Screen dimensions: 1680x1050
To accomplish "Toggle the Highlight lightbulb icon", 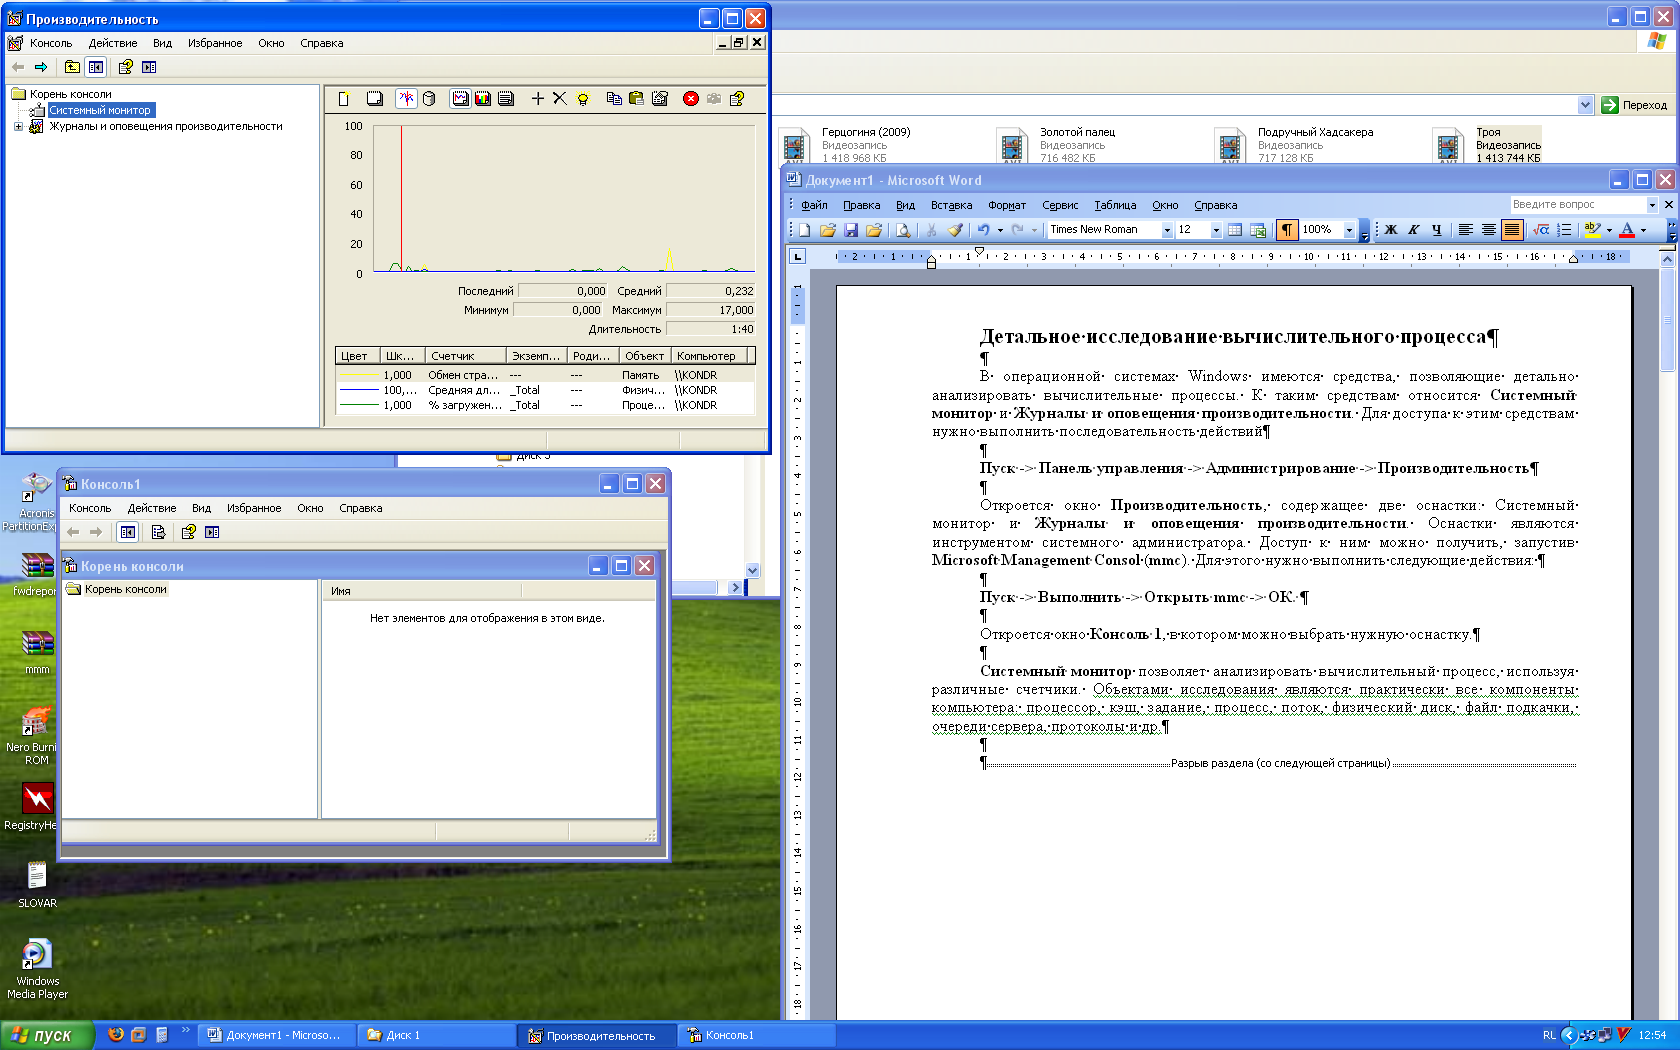I will click(x=583, y=98).
